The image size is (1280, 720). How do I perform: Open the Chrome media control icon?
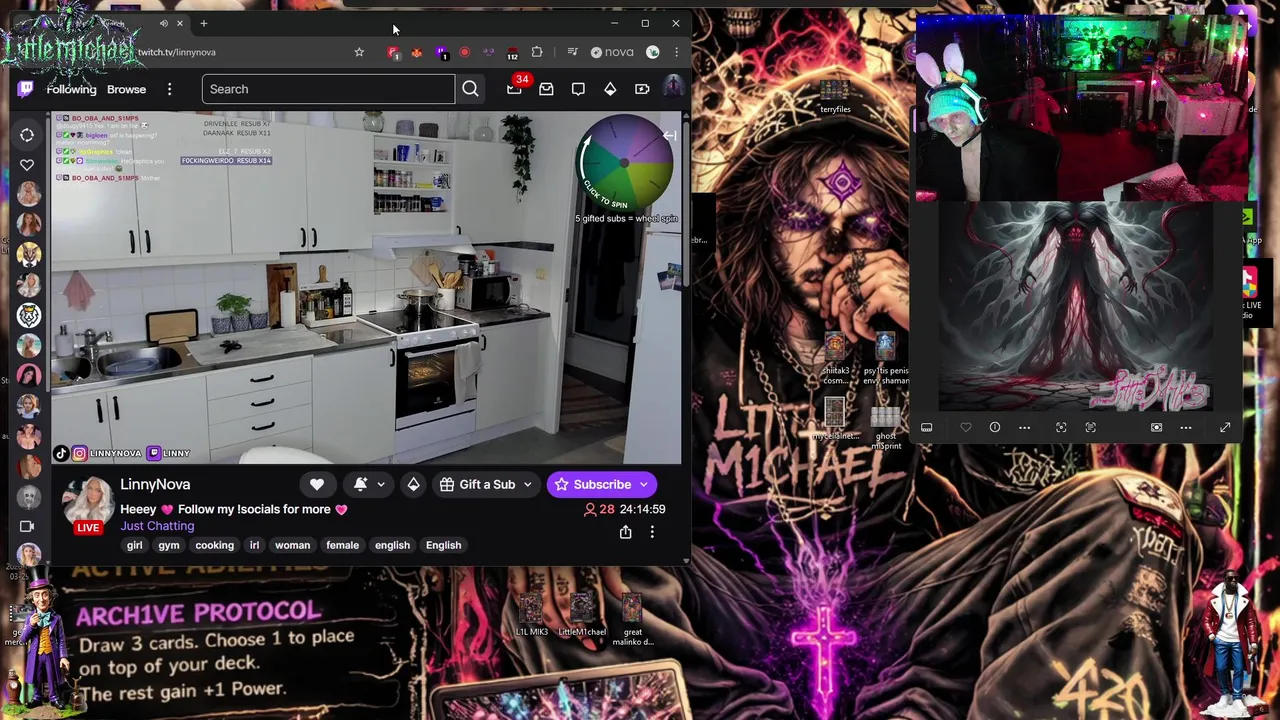(572, 52)
